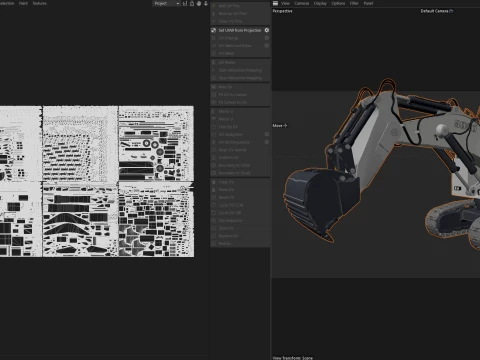Select Fit Canvas to UV
The width and height of the screenshot is (480, 360).
(x=240, y=102)
